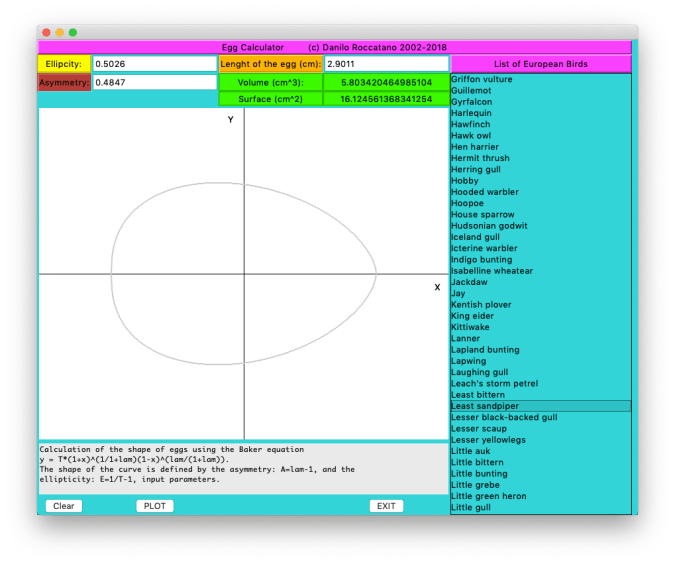Click the PLOT button
The height and width of the screenshot is (564, 675).
[154, 506]
